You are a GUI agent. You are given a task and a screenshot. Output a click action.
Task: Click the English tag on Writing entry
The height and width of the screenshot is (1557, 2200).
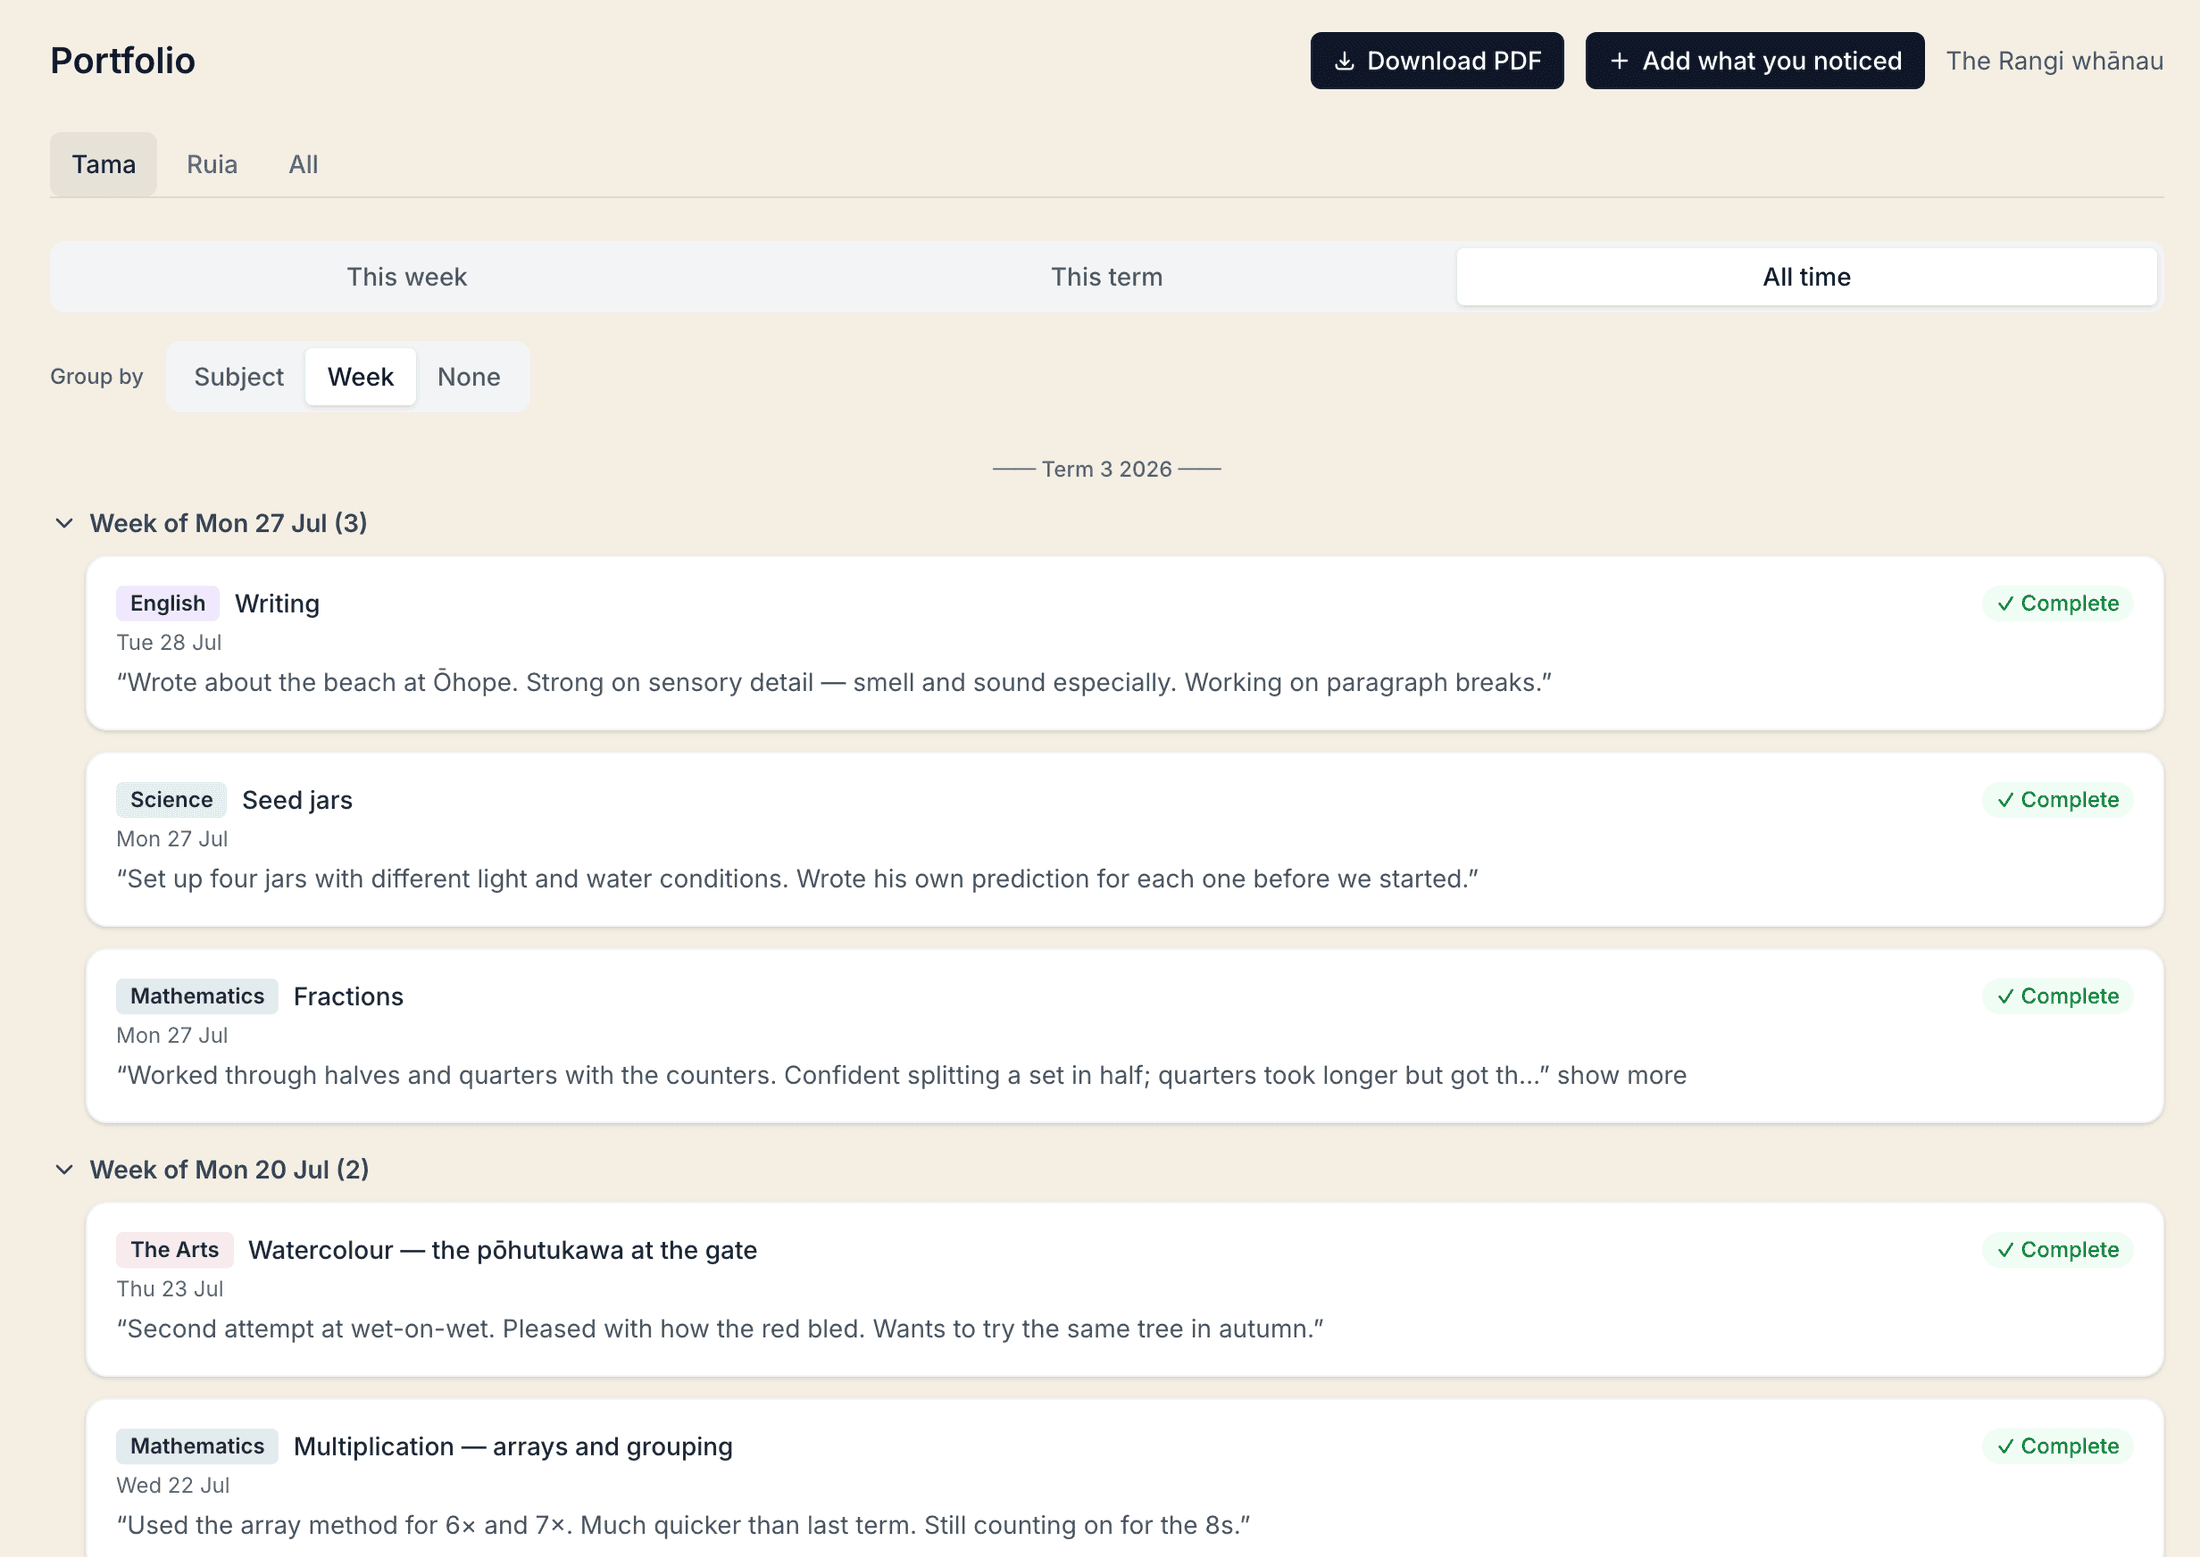[x=167, y=603]
